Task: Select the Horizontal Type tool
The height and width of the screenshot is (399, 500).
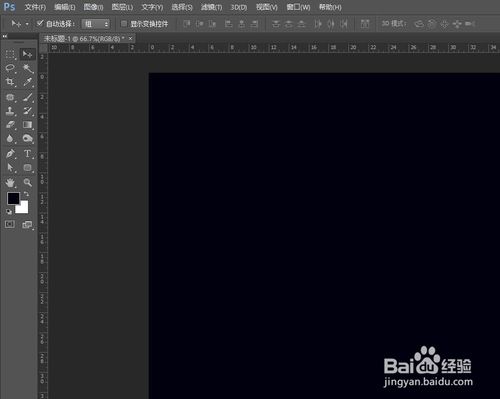Action: coord(28,154)
